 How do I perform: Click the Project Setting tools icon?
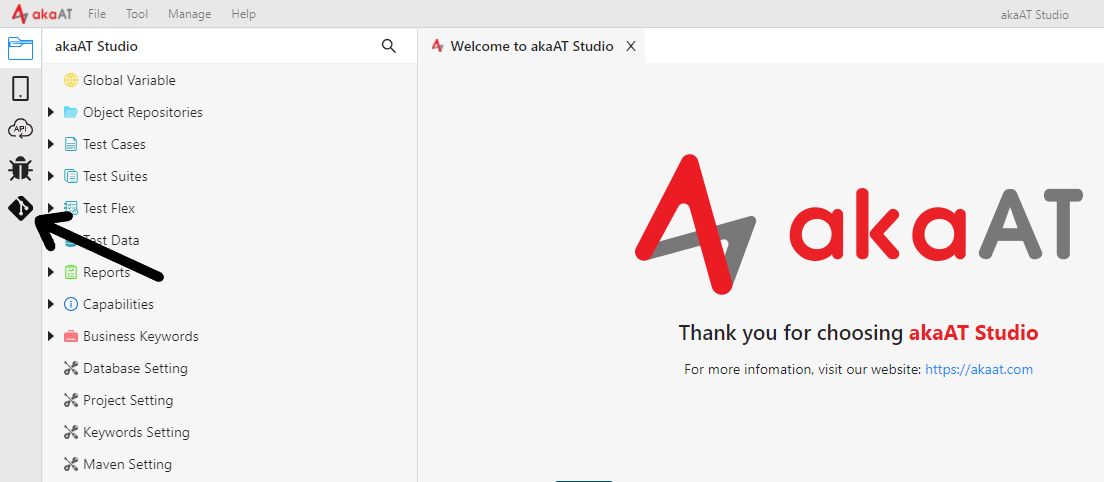click(70, 400)
